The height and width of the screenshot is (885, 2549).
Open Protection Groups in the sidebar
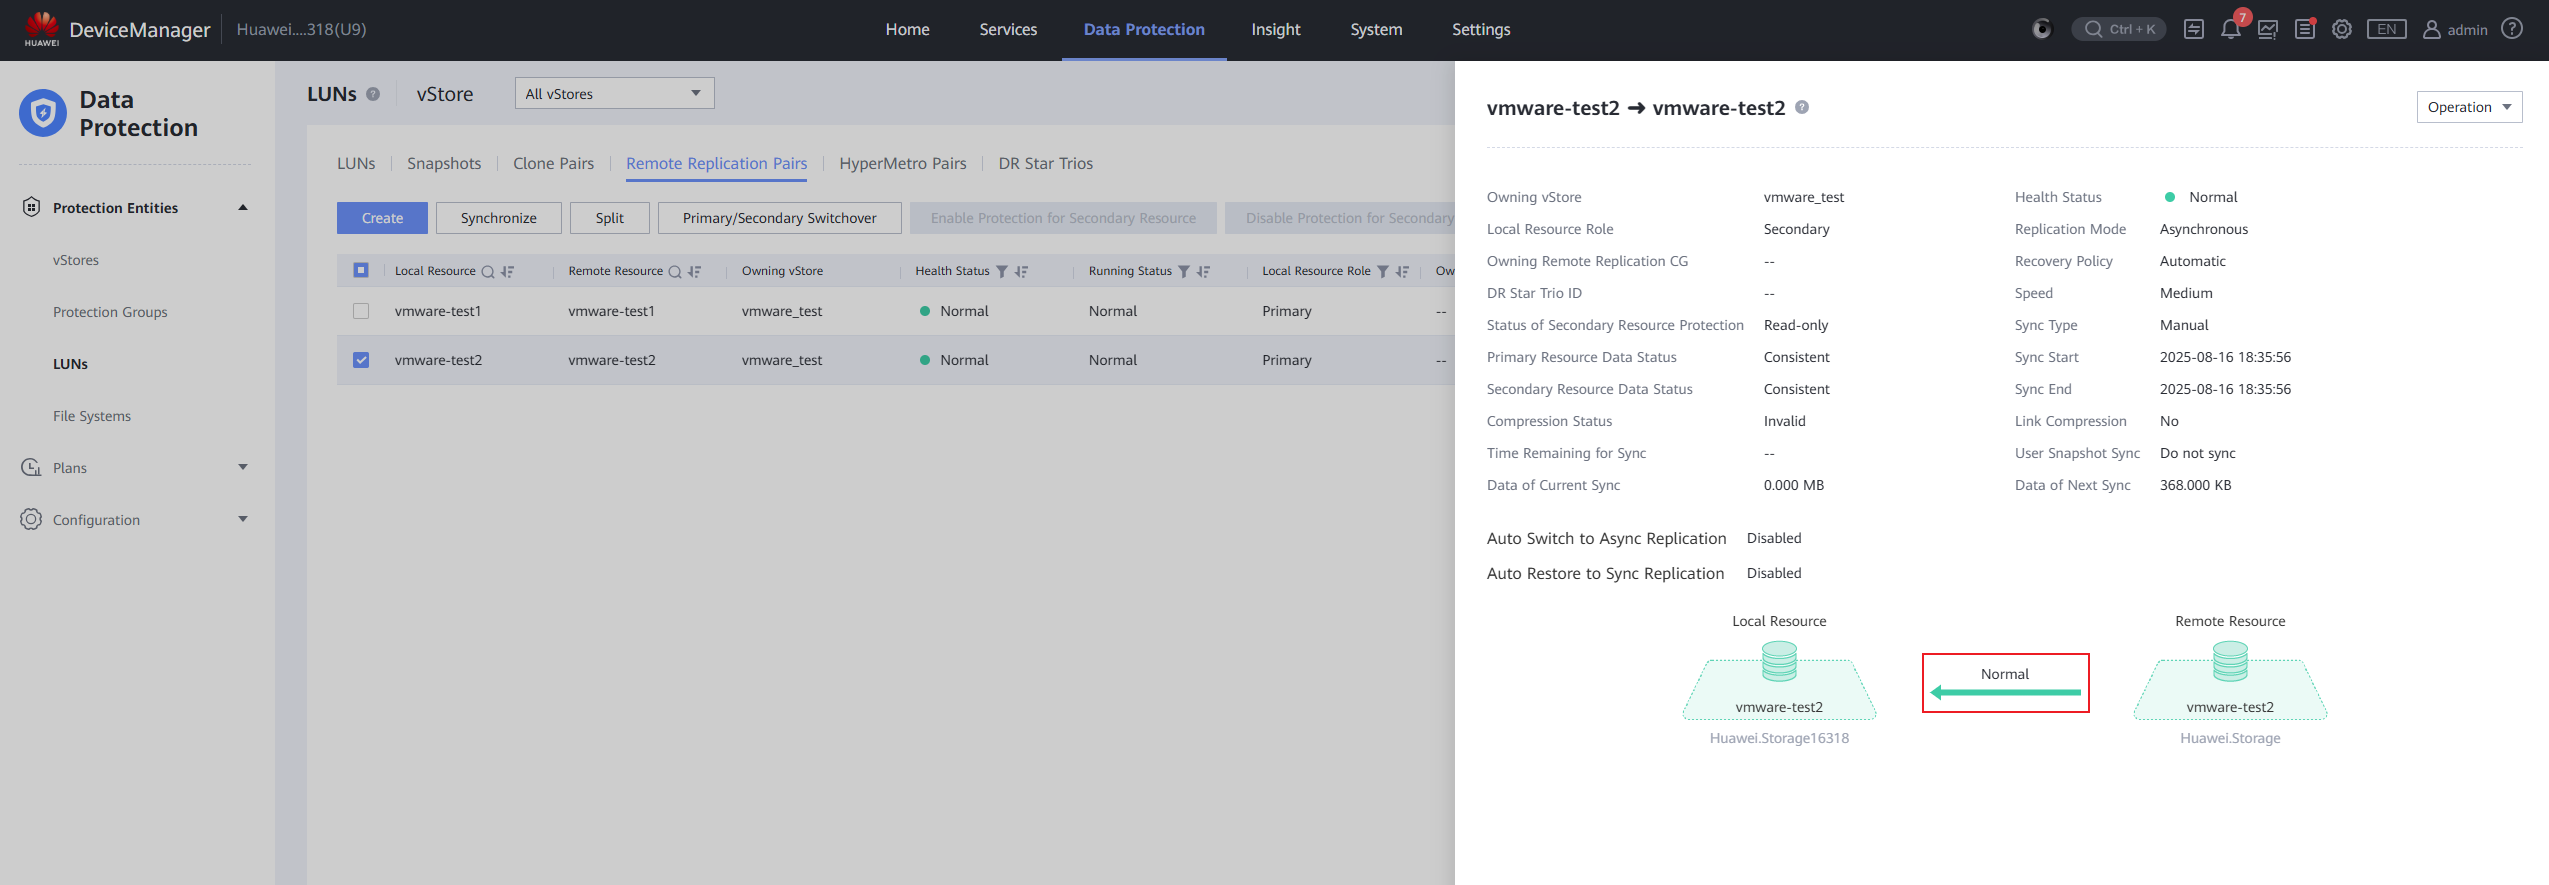pos(110,312)
